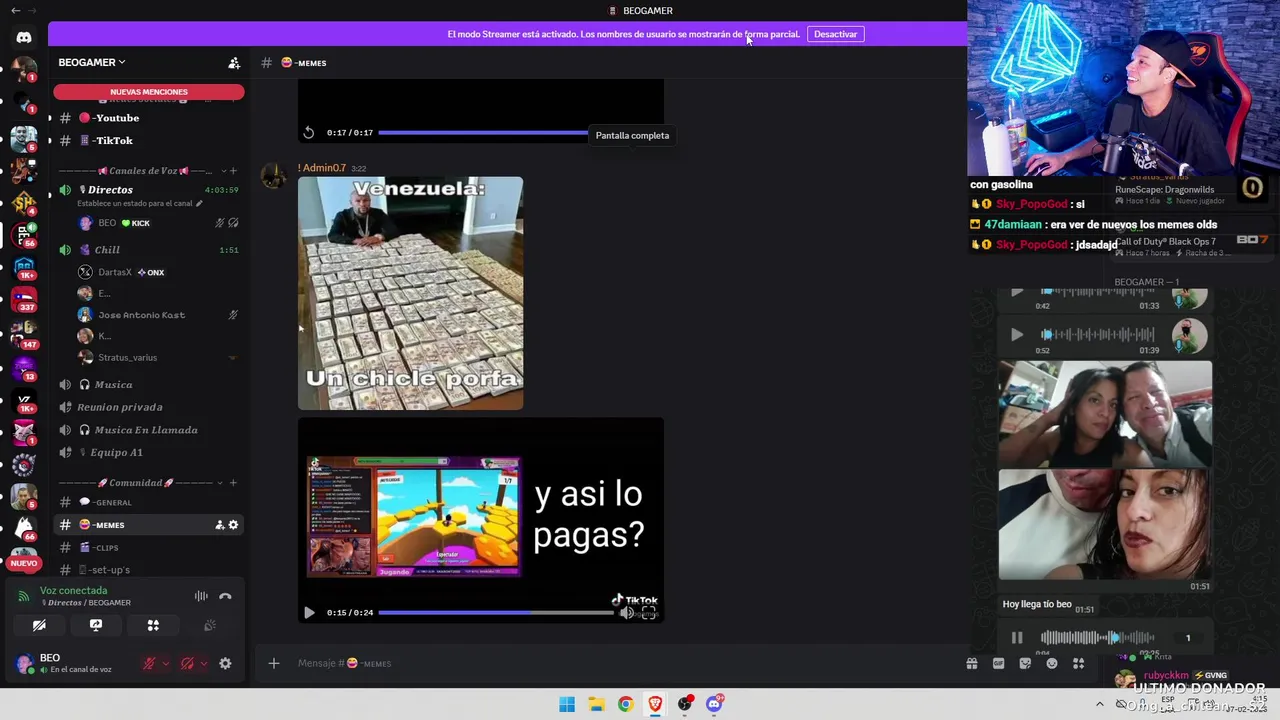Edit -memes channel settings gear
Screen dimensions: 1280x720
234,525
